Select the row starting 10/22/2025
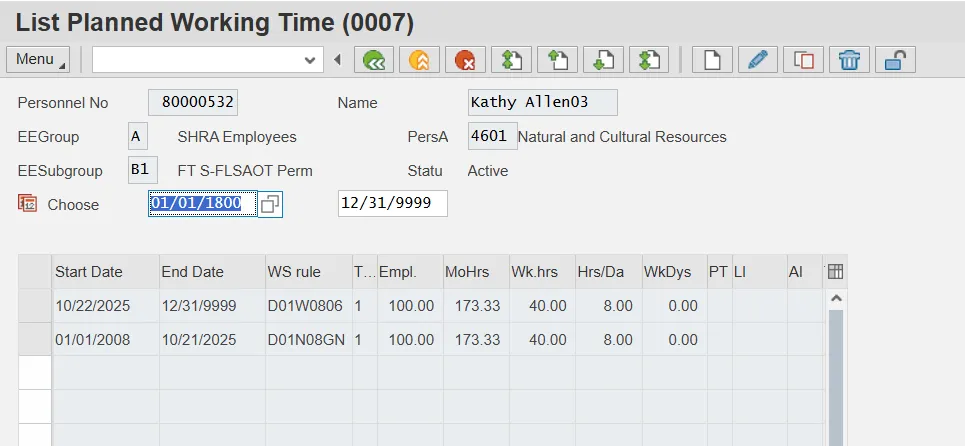 35,305
